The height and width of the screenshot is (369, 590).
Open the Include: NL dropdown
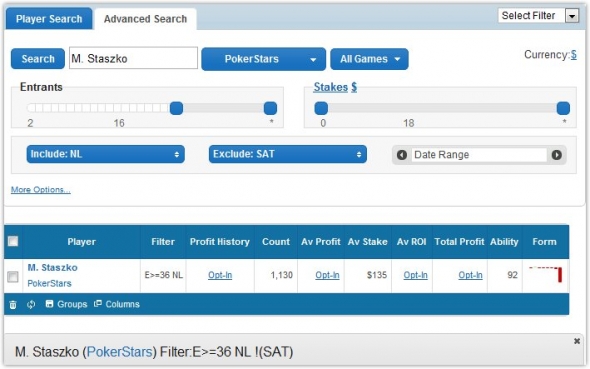coord(105,154)
